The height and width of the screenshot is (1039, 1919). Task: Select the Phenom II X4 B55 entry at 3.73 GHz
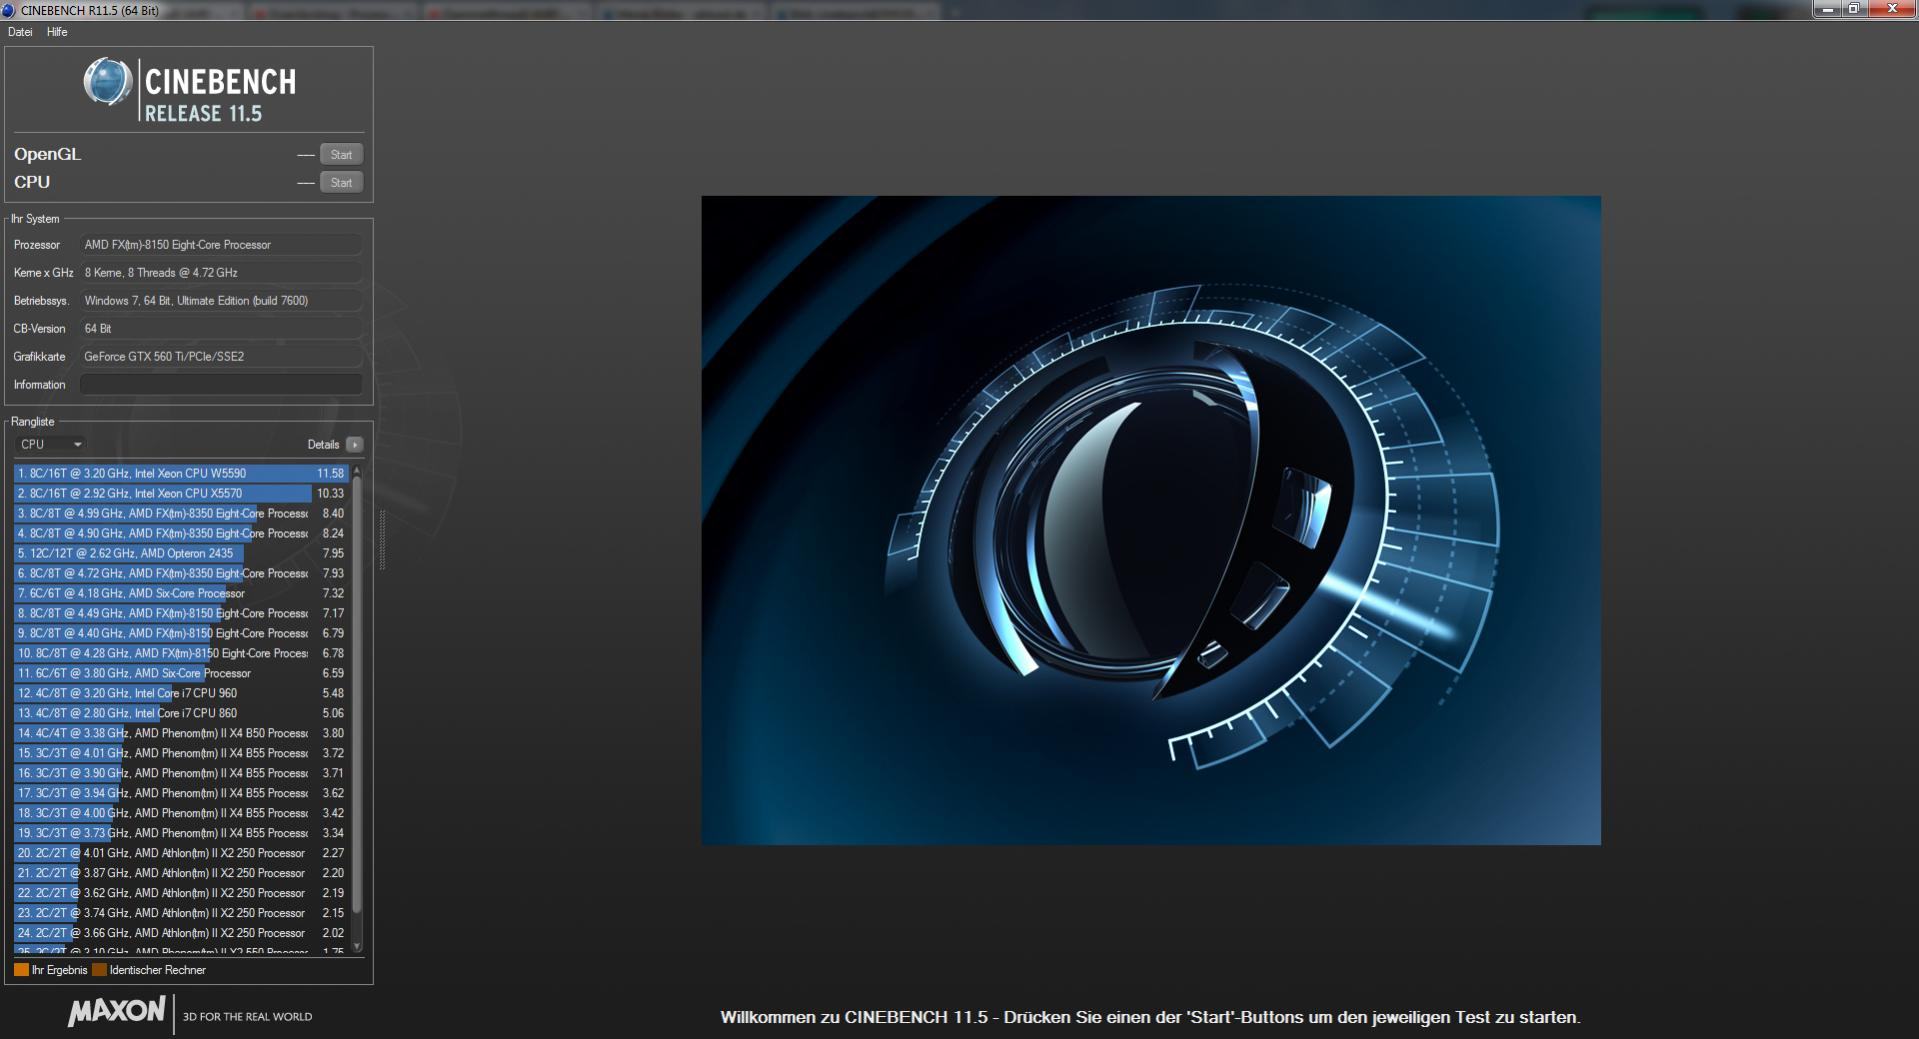pyautogui.click(x=181, y=833)
